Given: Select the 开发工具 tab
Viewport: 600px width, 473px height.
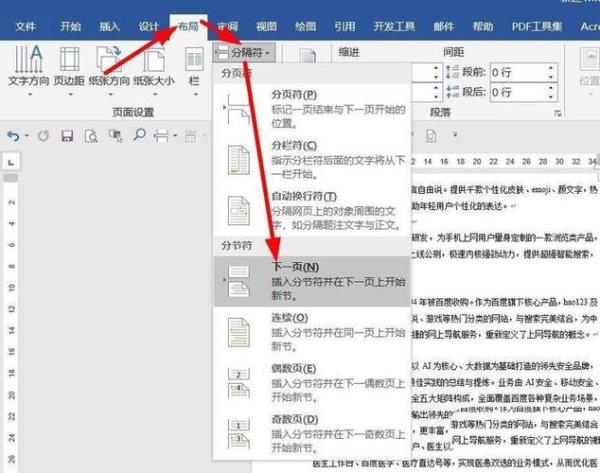Looking at the screenshot, I should tap(394, 26).
